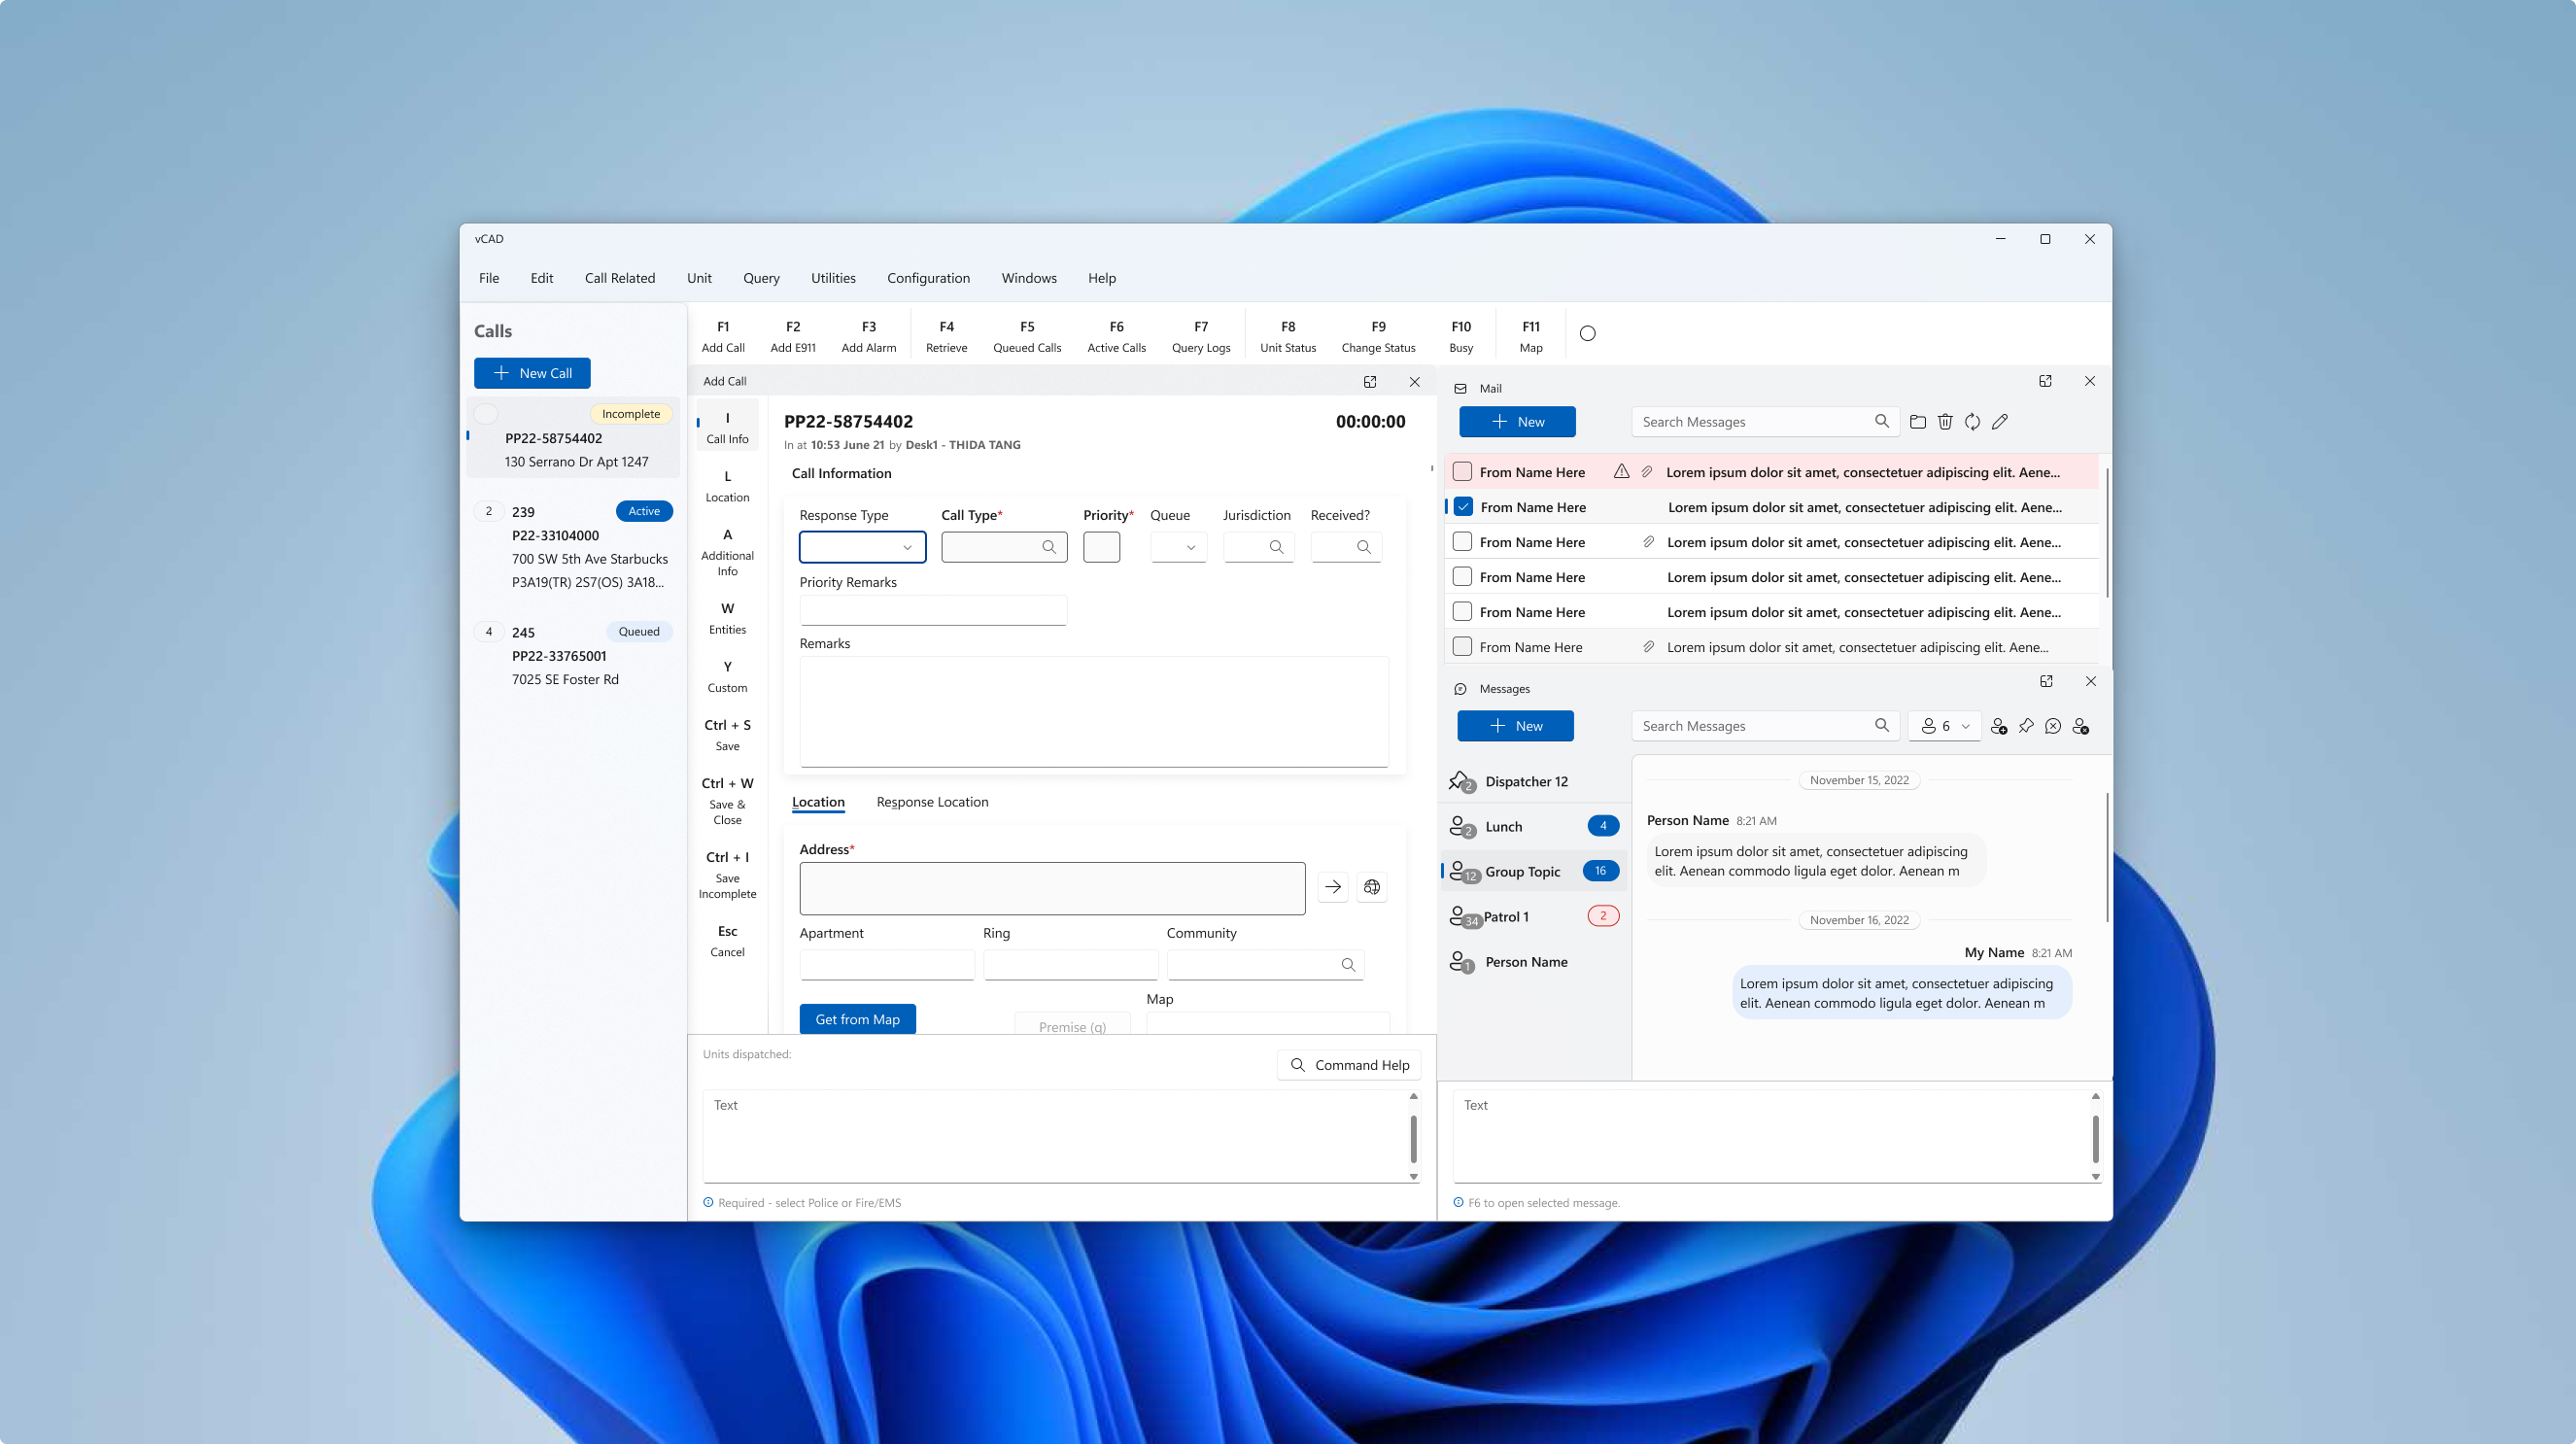Open F5 Queued Calls
The height and width of the screenshot is (1444, 2576).
[x=1027, y=336]
